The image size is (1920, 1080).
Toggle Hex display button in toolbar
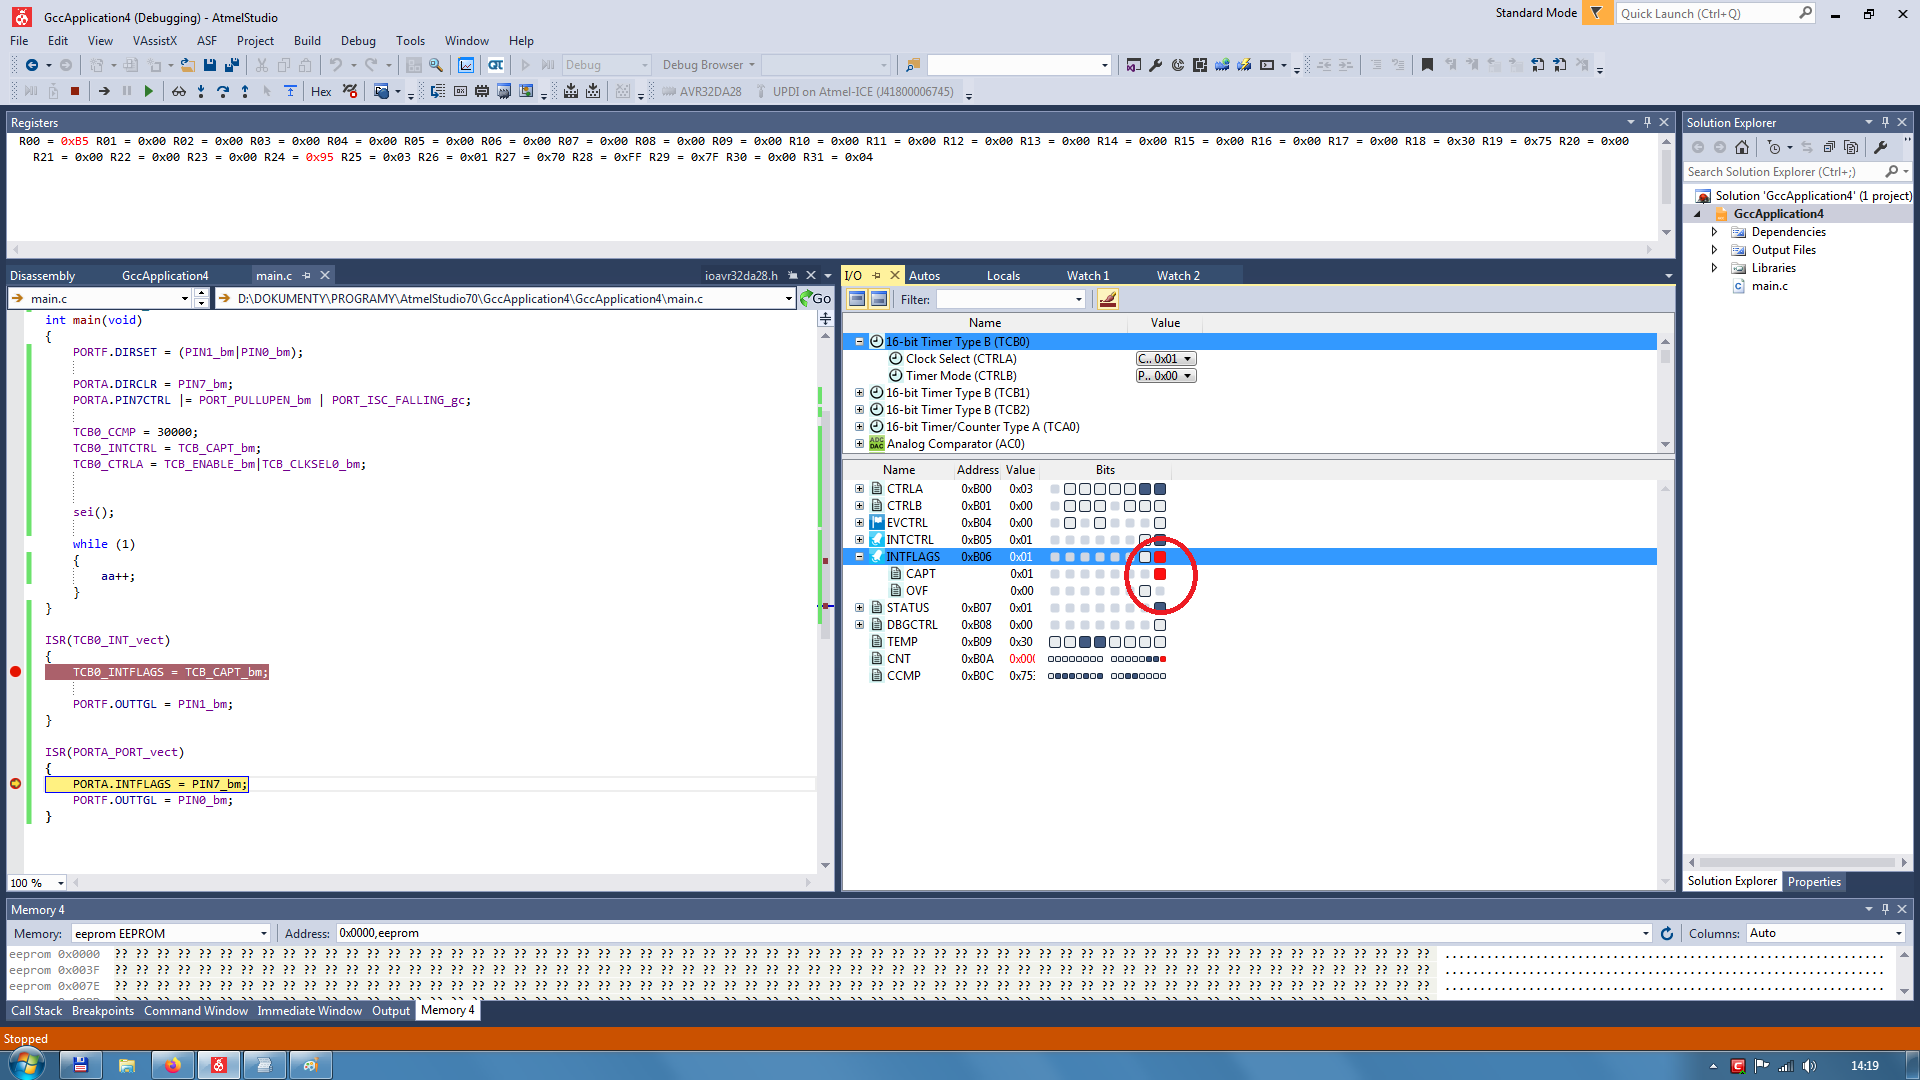click(x=321, y=91)
